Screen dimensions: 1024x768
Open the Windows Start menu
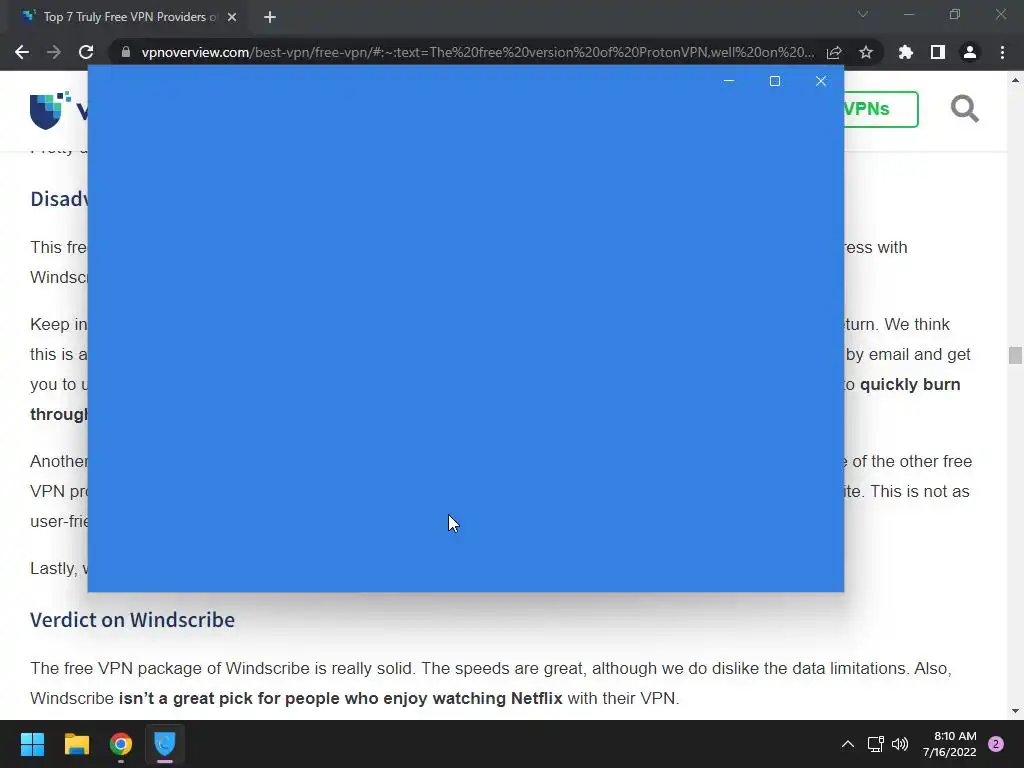[32, 744]
